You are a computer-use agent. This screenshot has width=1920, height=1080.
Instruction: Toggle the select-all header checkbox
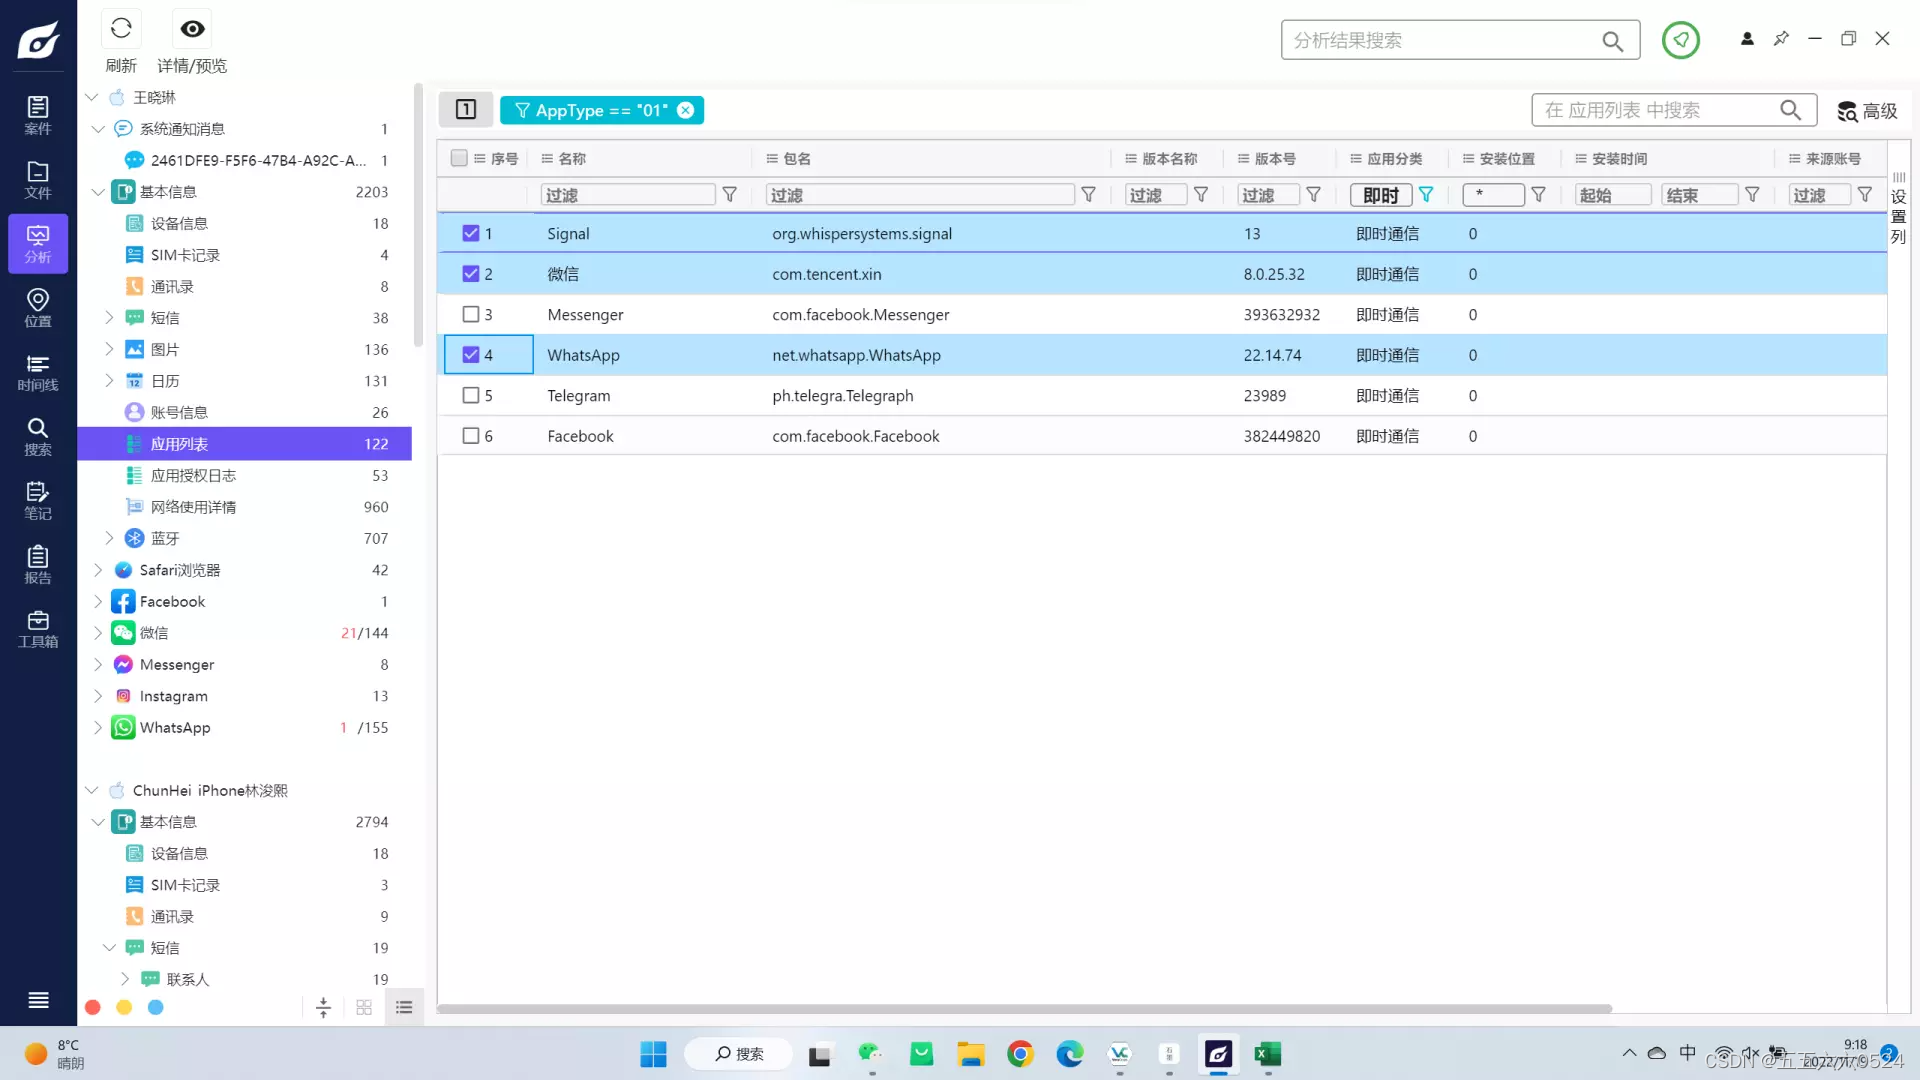[459, 158]
